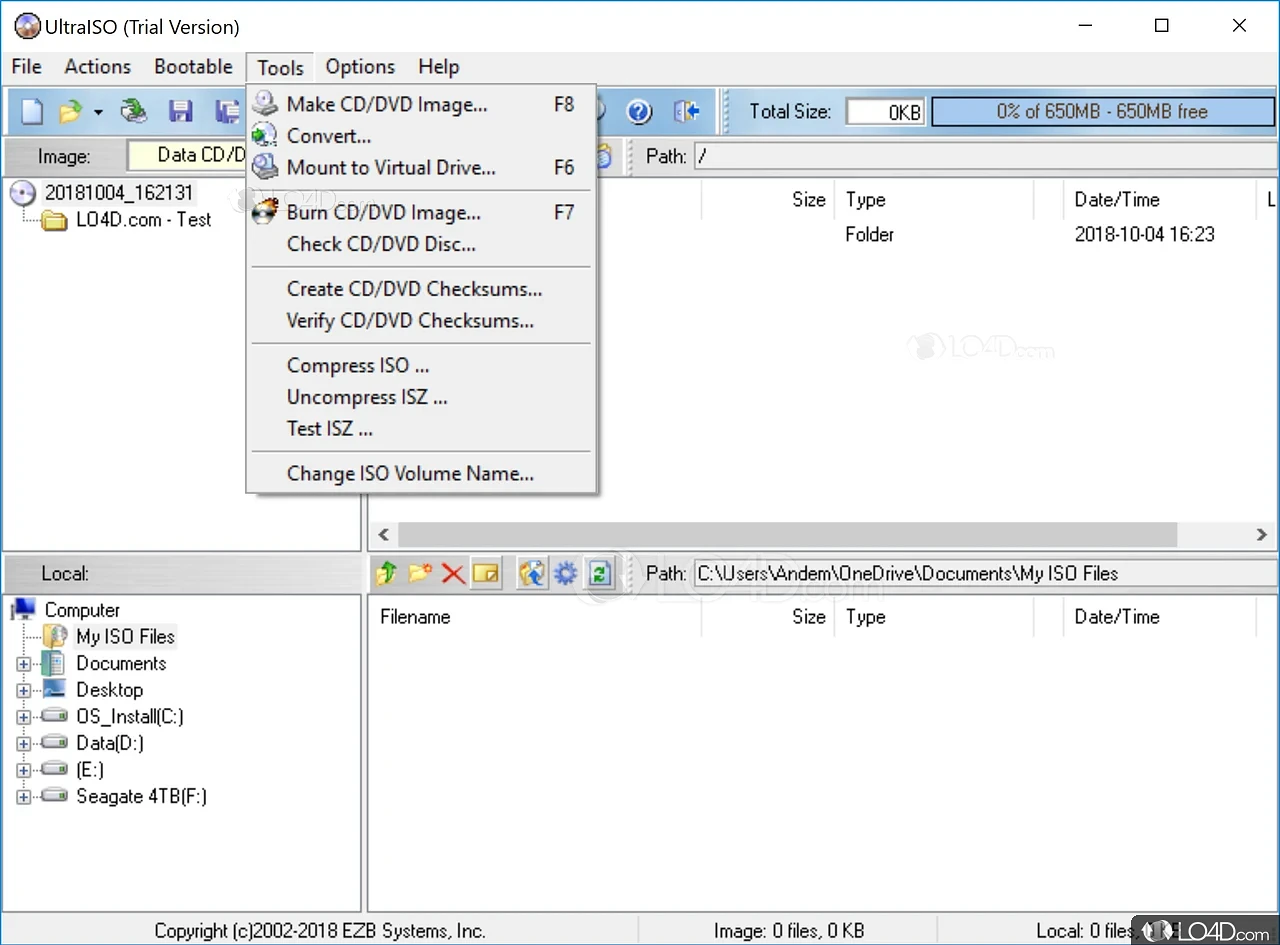The image size is (1280, 945).
Task: Expand the OS_Install(C:) drive node
Action: [x=24, y=717]
